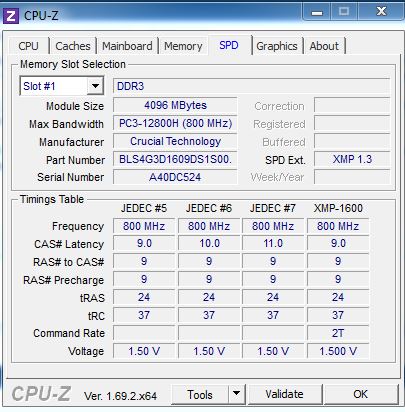Viewport: 405px width, 412px height.
Task: Click the XMP-1600 RAS# Precharge 9 cell
Action: click(338, 279)
